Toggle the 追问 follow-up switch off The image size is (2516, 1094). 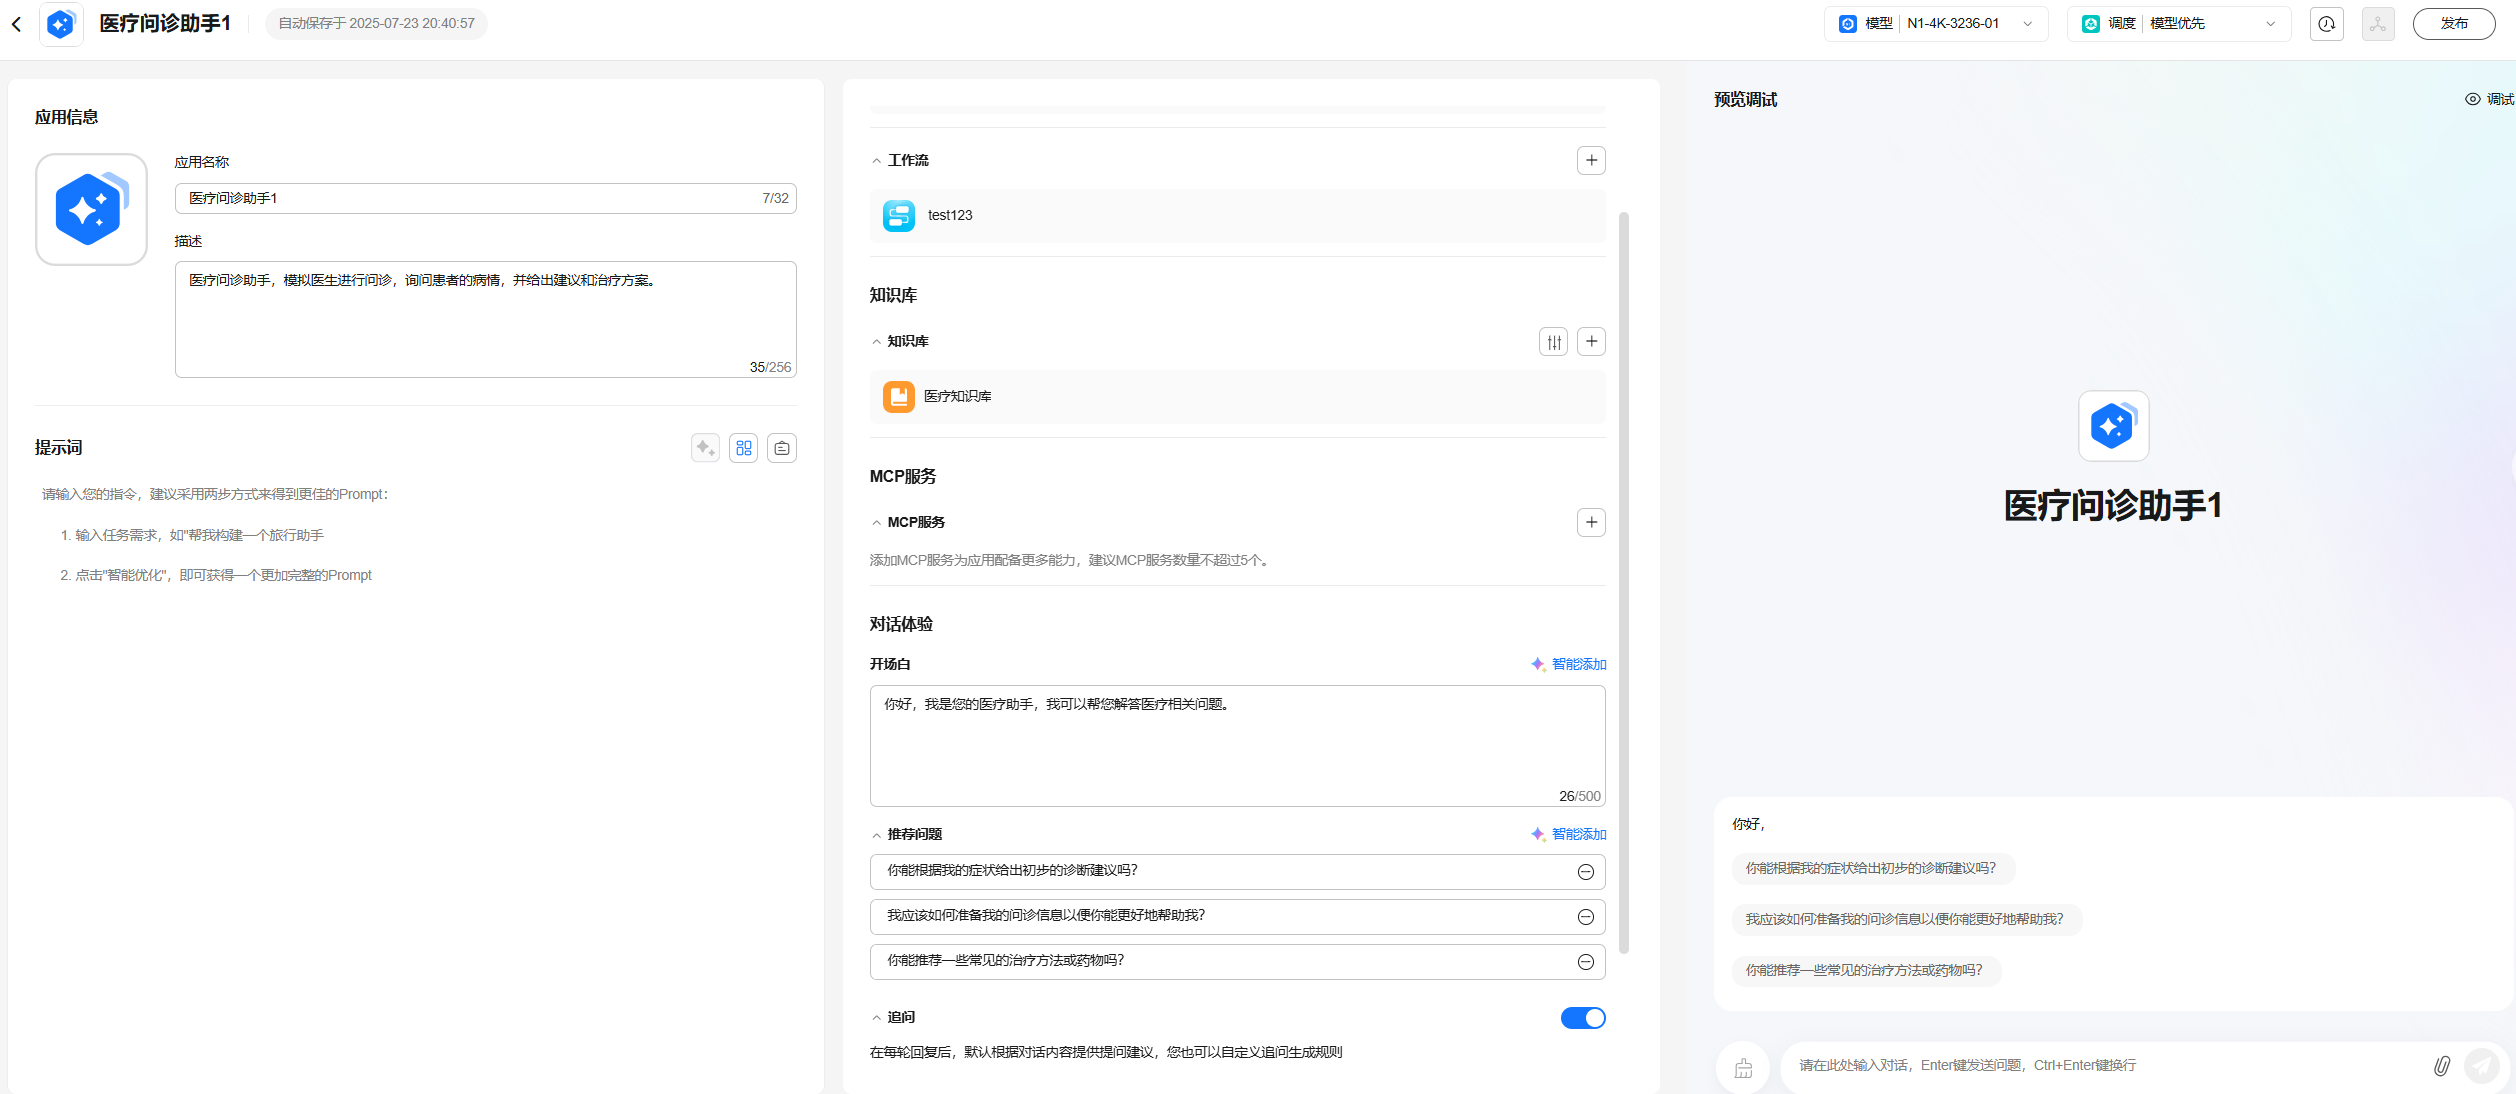(x=1582, y=1018)
